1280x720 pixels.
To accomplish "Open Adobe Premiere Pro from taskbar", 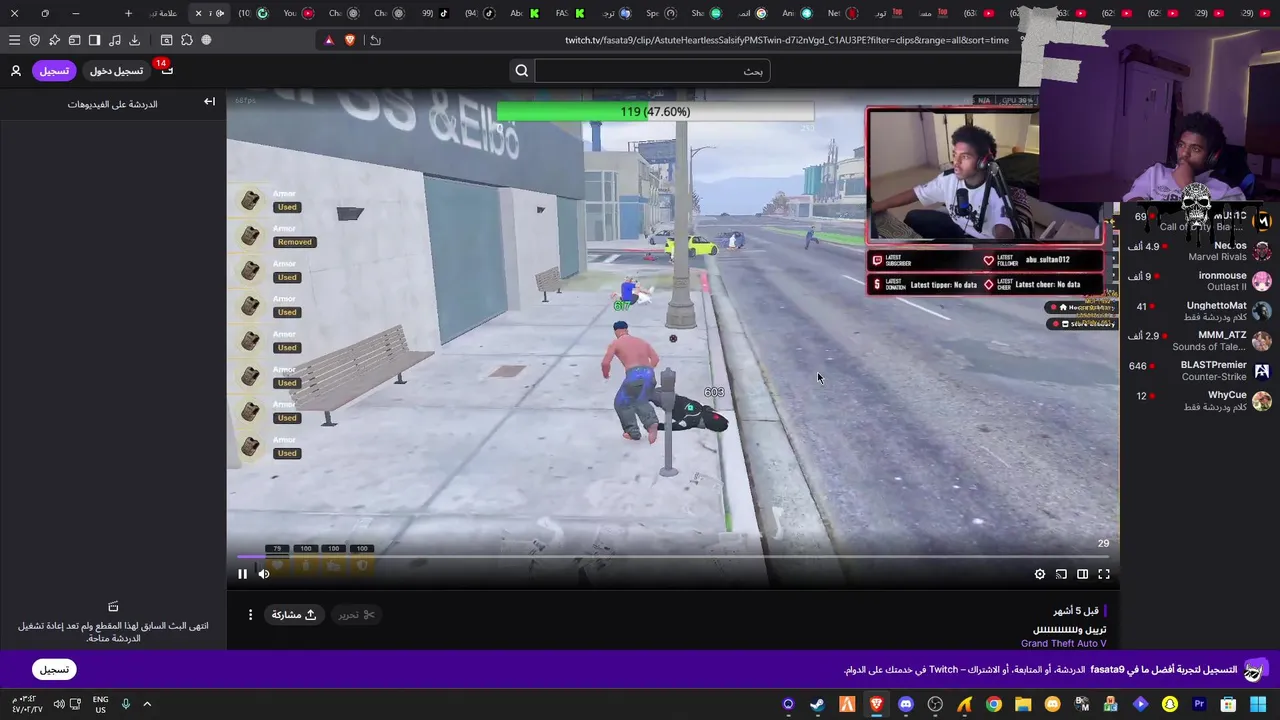I will (x=1200, y=704).
